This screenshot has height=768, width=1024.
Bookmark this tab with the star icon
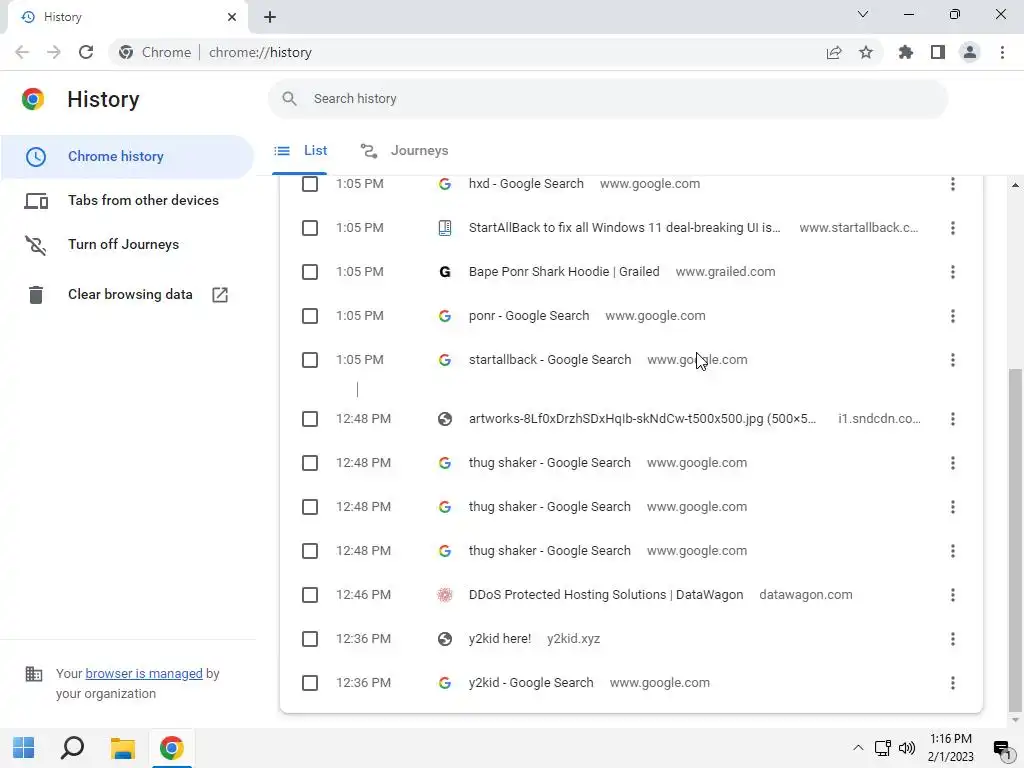click(x=866, y=52)
